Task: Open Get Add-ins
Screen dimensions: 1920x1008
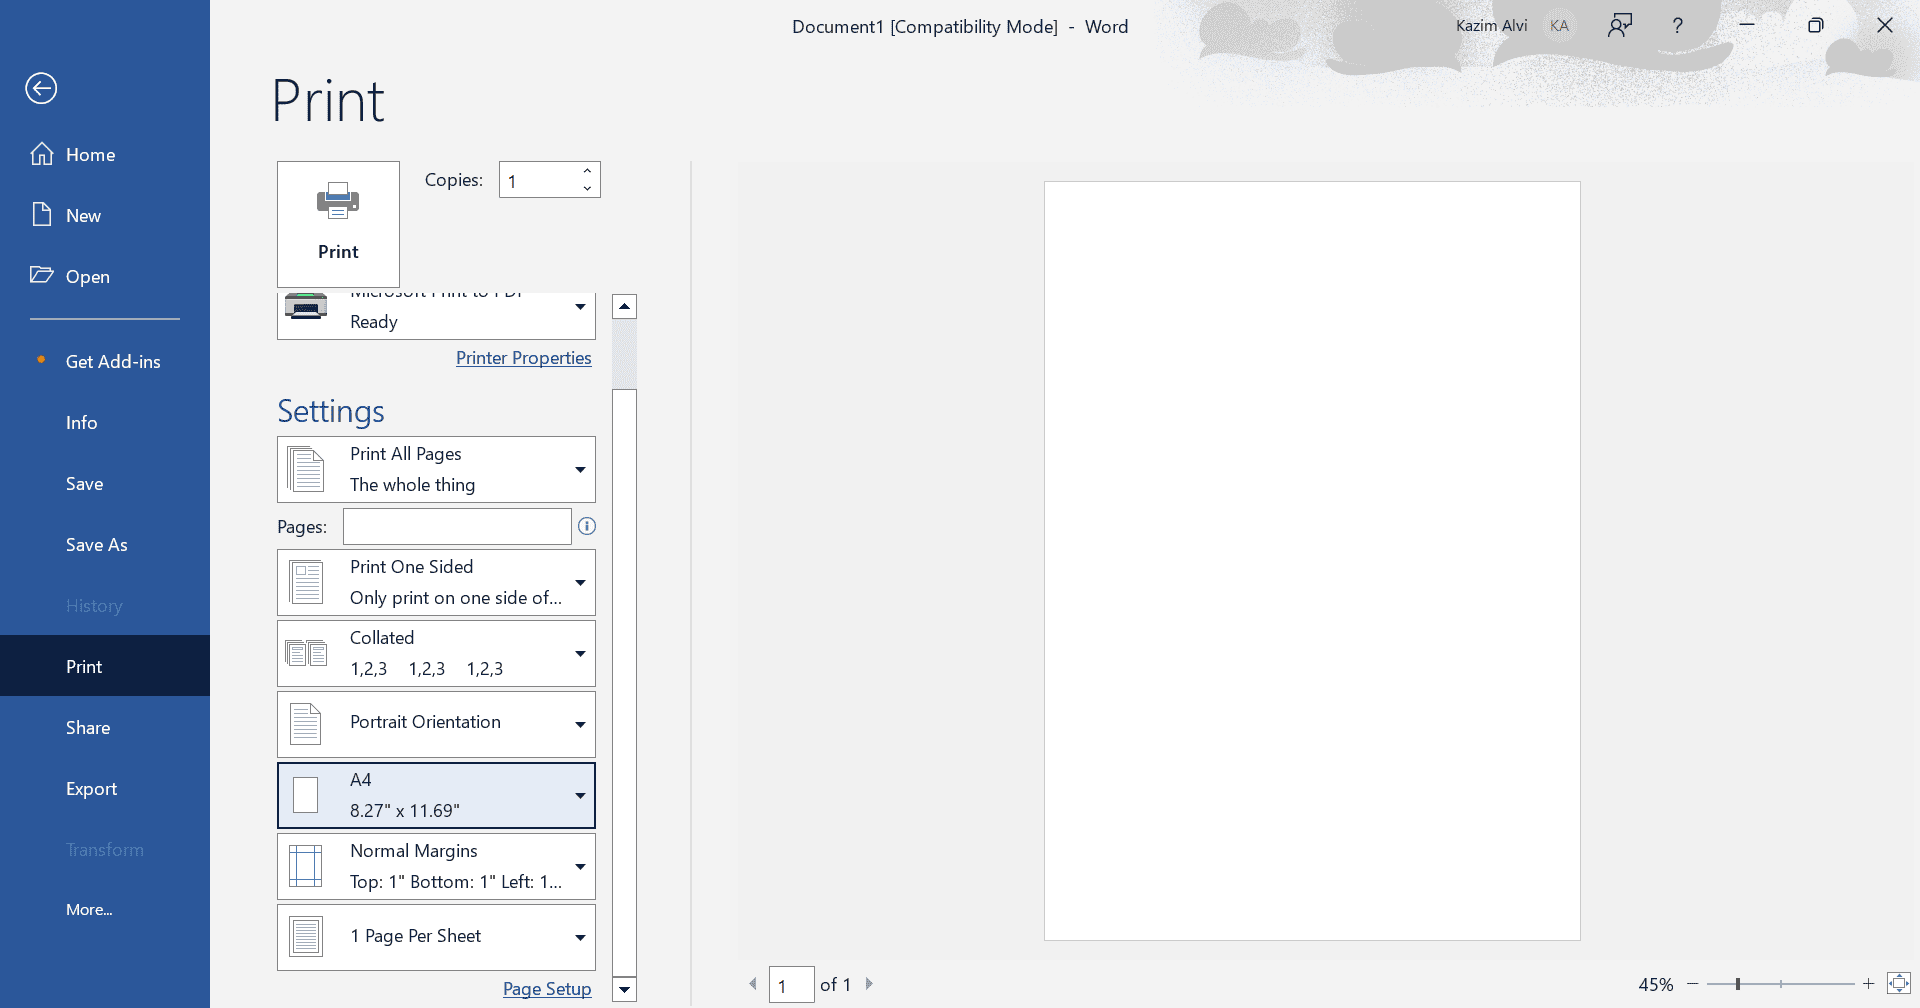Action: [x=105, y=362]
